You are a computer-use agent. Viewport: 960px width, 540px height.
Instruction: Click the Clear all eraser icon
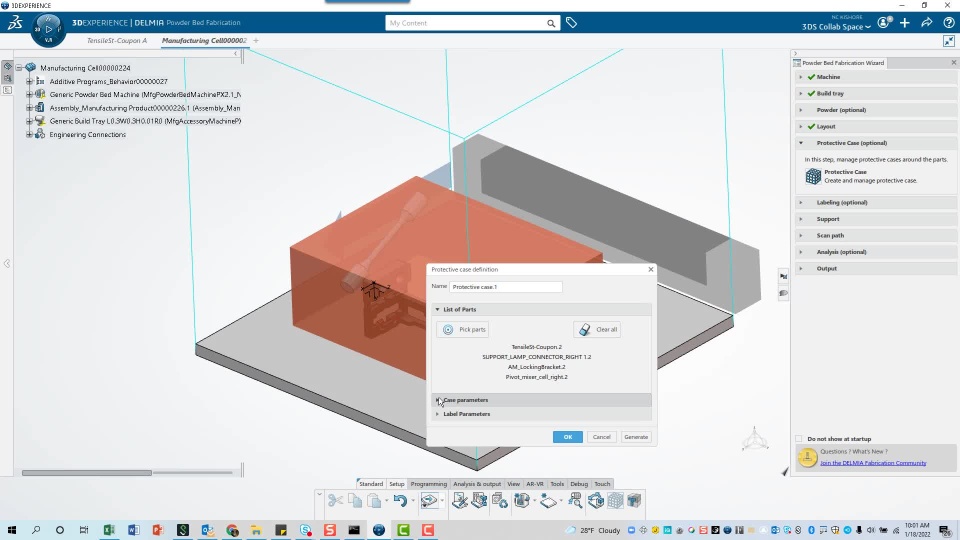tap(585, 329)
